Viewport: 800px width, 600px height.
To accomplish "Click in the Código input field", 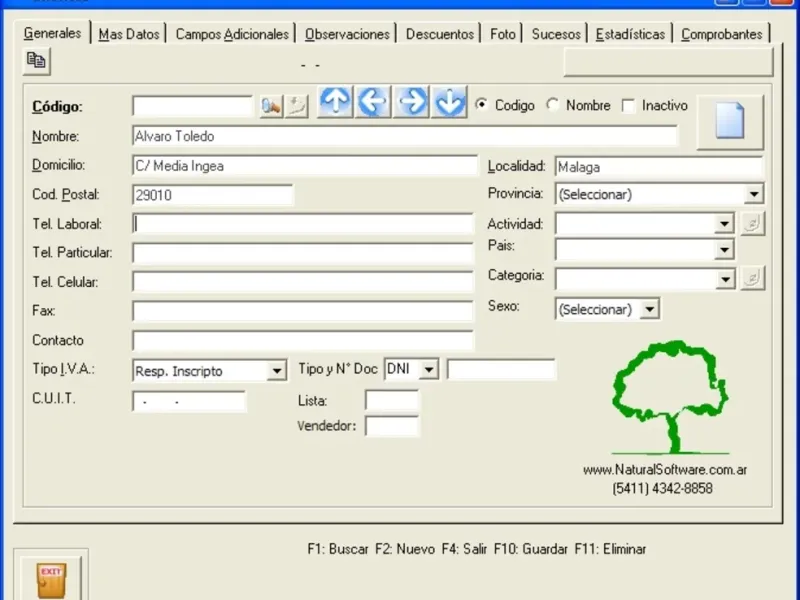I will 192,106.
